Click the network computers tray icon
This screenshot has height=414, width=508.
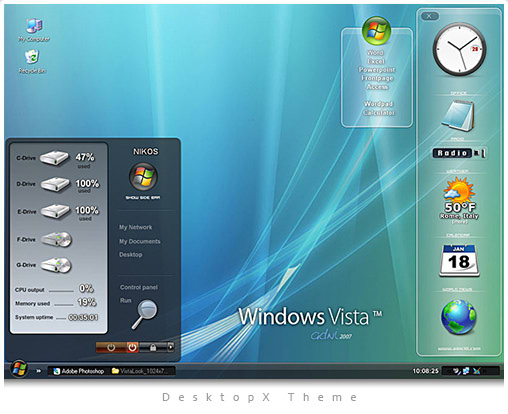[466, 371]
